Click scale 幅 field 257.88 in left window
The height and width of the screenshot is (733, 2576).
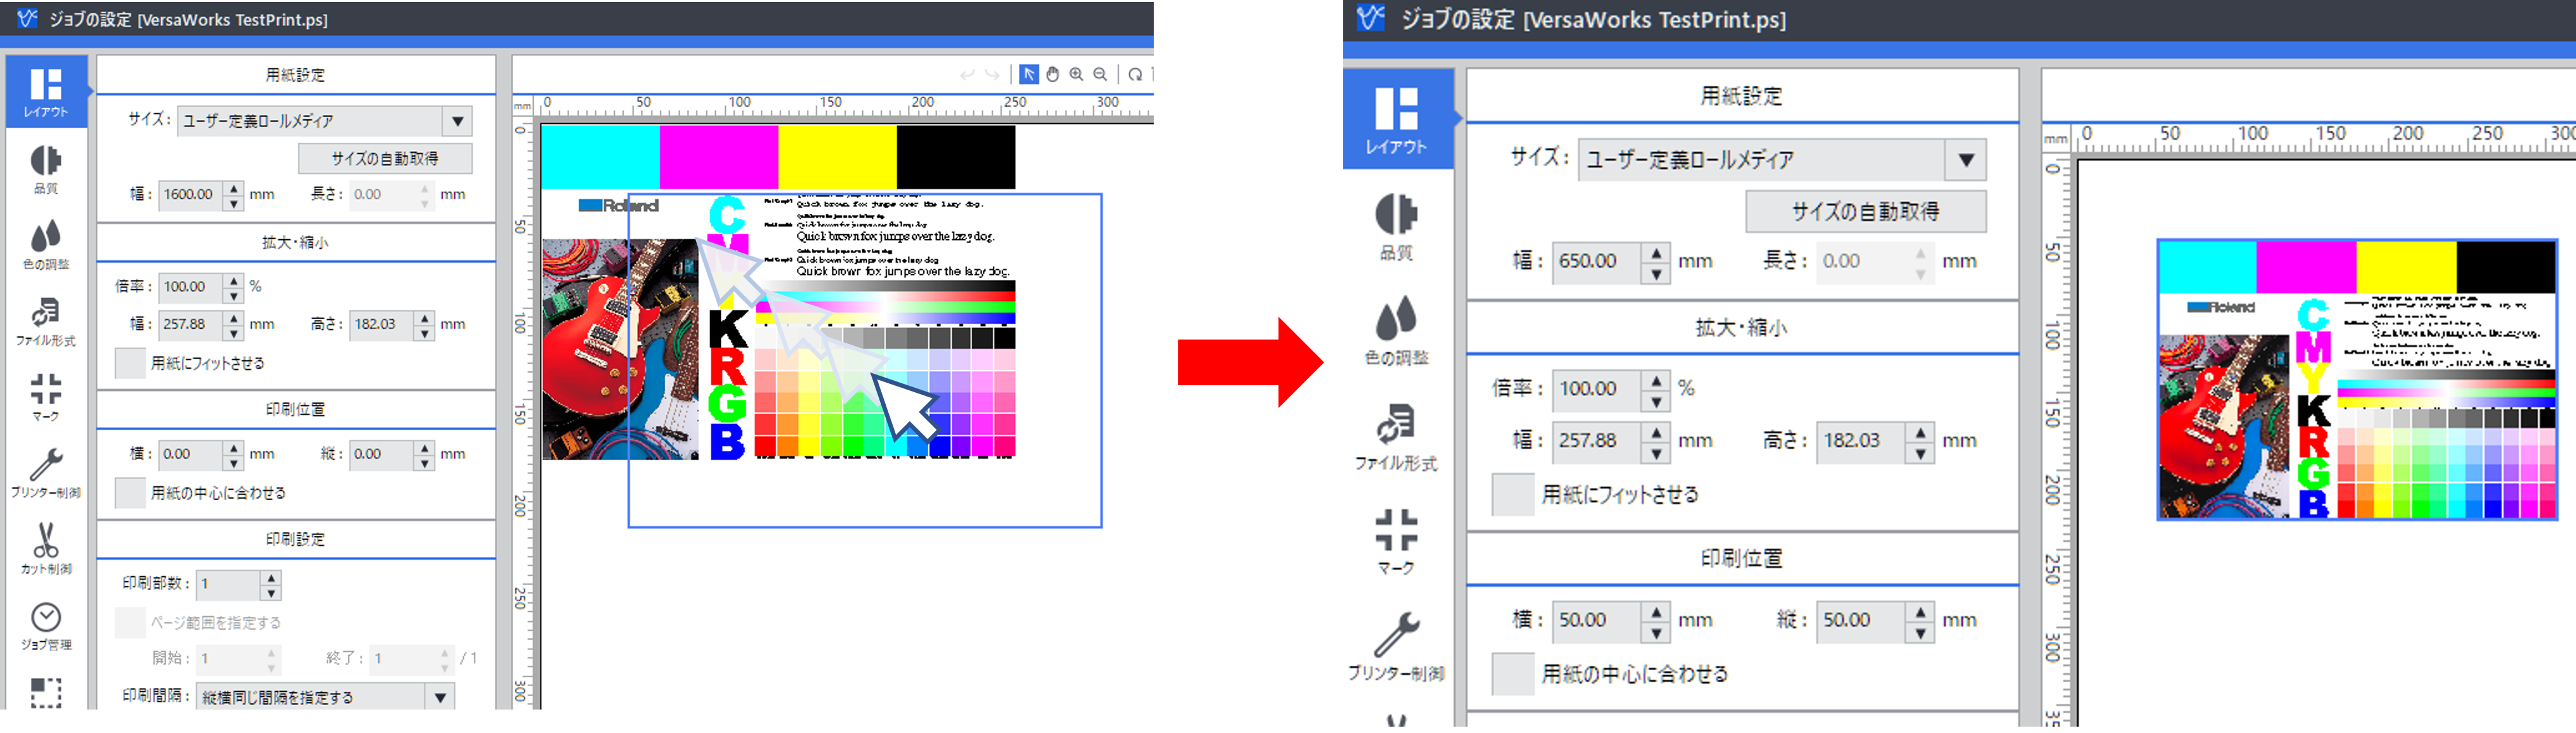192,324
